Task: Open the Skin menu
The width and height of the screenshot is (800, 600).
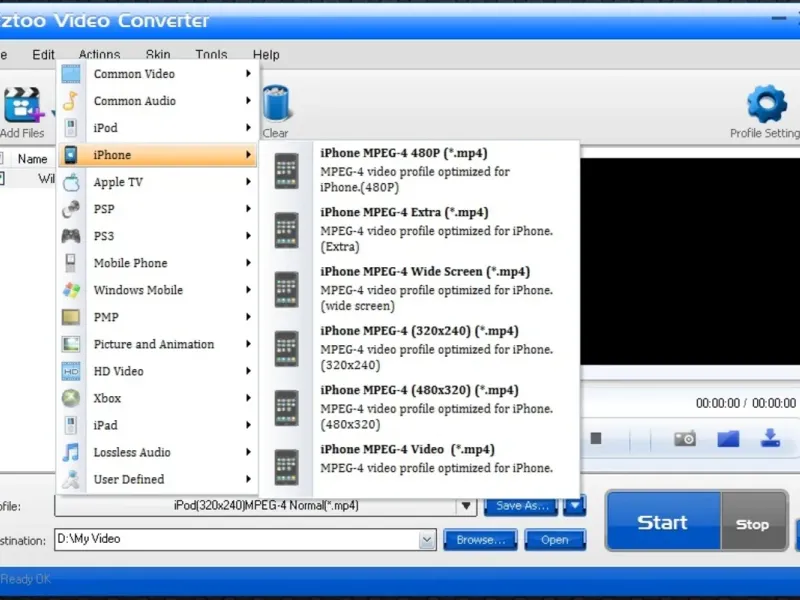Action: [158, 55]
